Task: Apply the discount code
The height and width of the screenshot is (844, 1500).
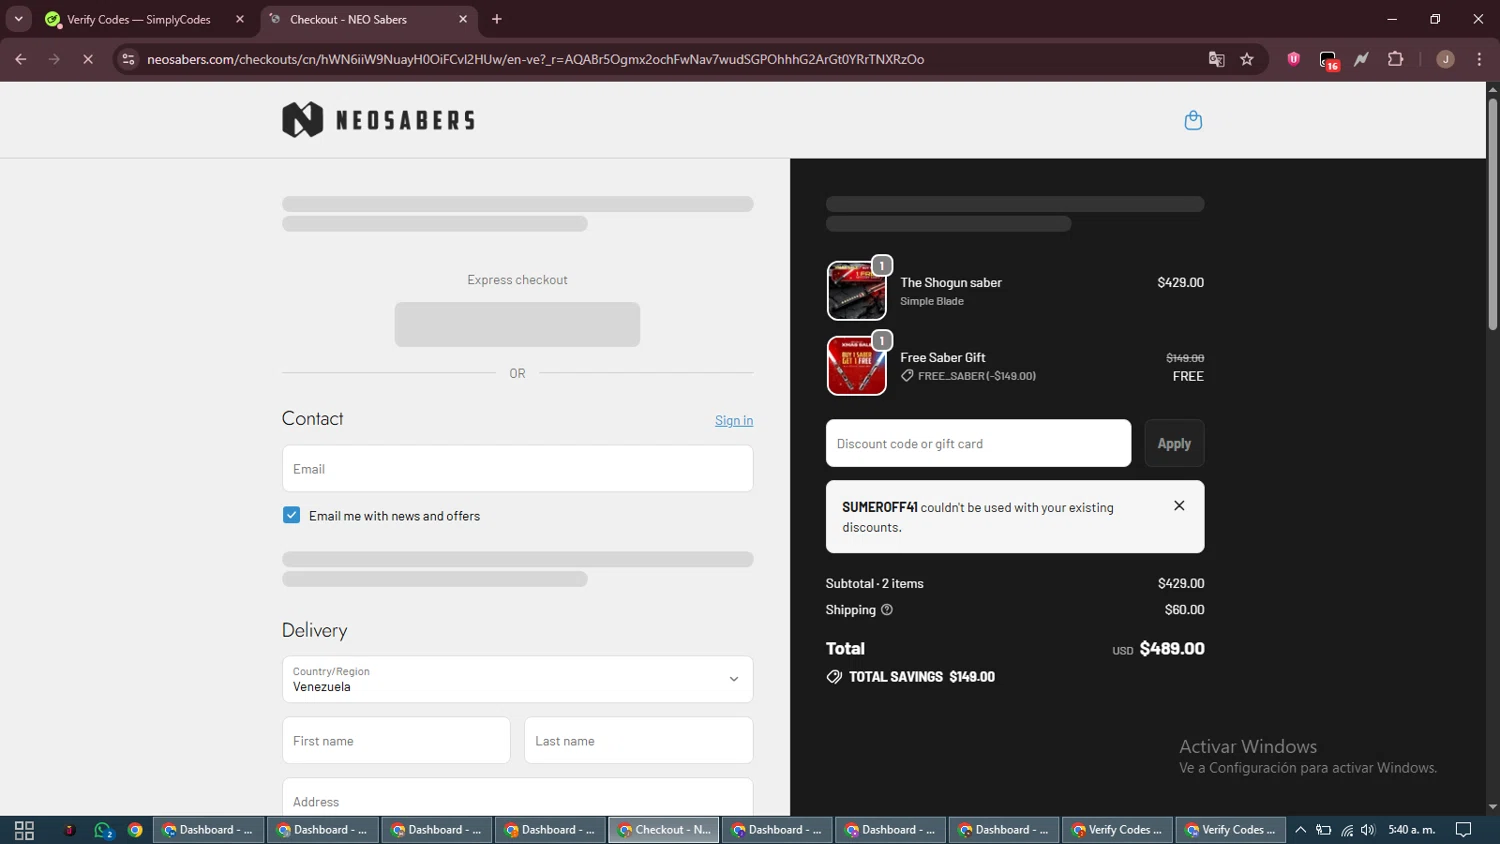Action: tap(1174, 443)
